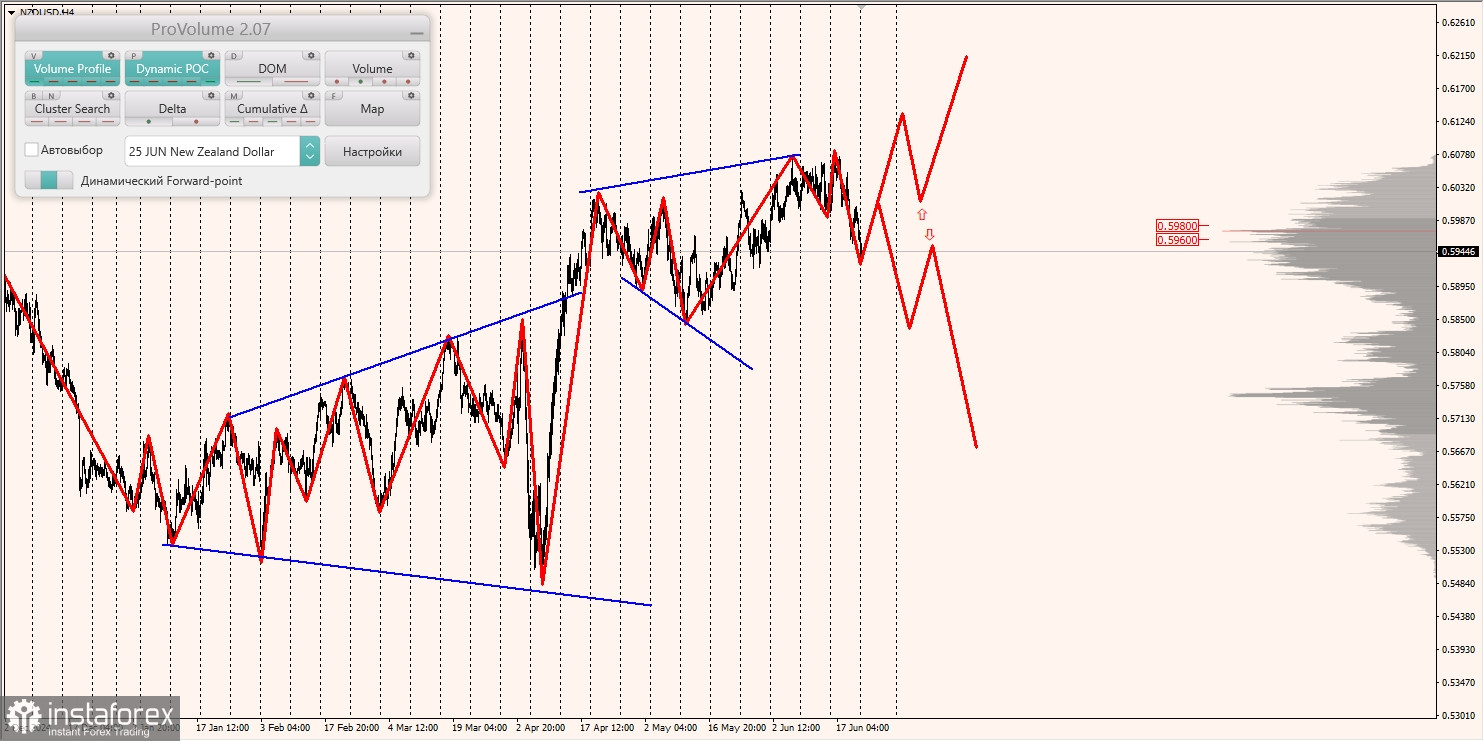Select DOM red line sub-mode
This screenshot has height=741, width=1484.
[296, 81]
